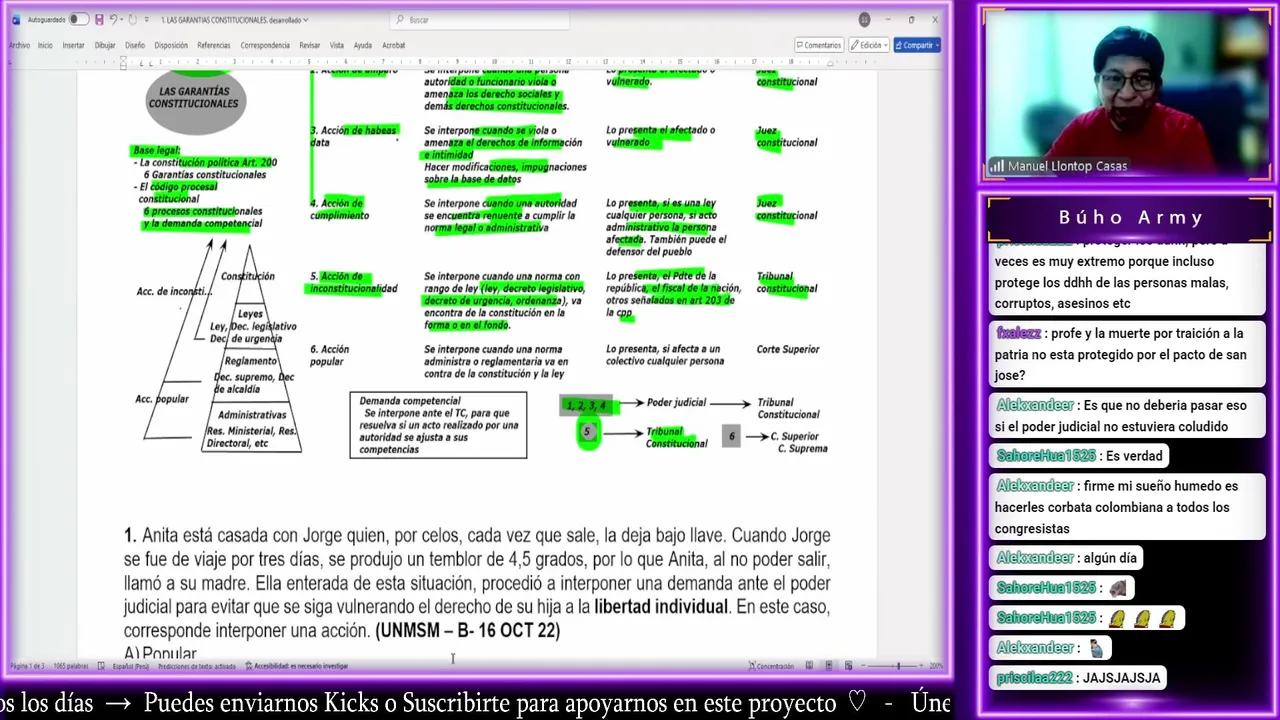Switch to the Correspondencia tab
Viewport: 1280px width, 720px height.
point(265,45)
